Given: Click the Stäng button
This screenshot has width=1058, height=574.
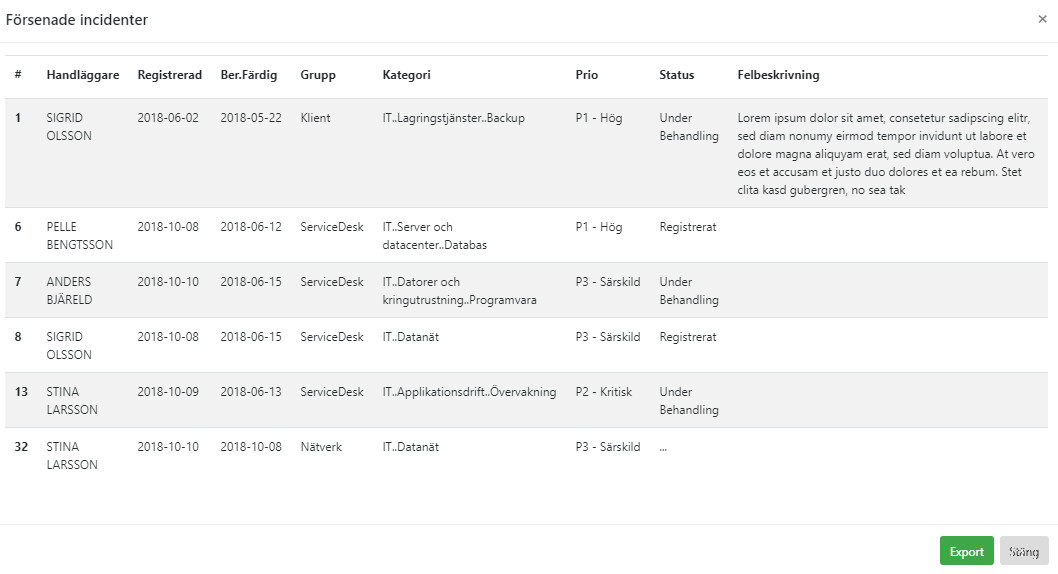Looking at the screenshot, I should pyautogui.click(x=1024, y=551).
